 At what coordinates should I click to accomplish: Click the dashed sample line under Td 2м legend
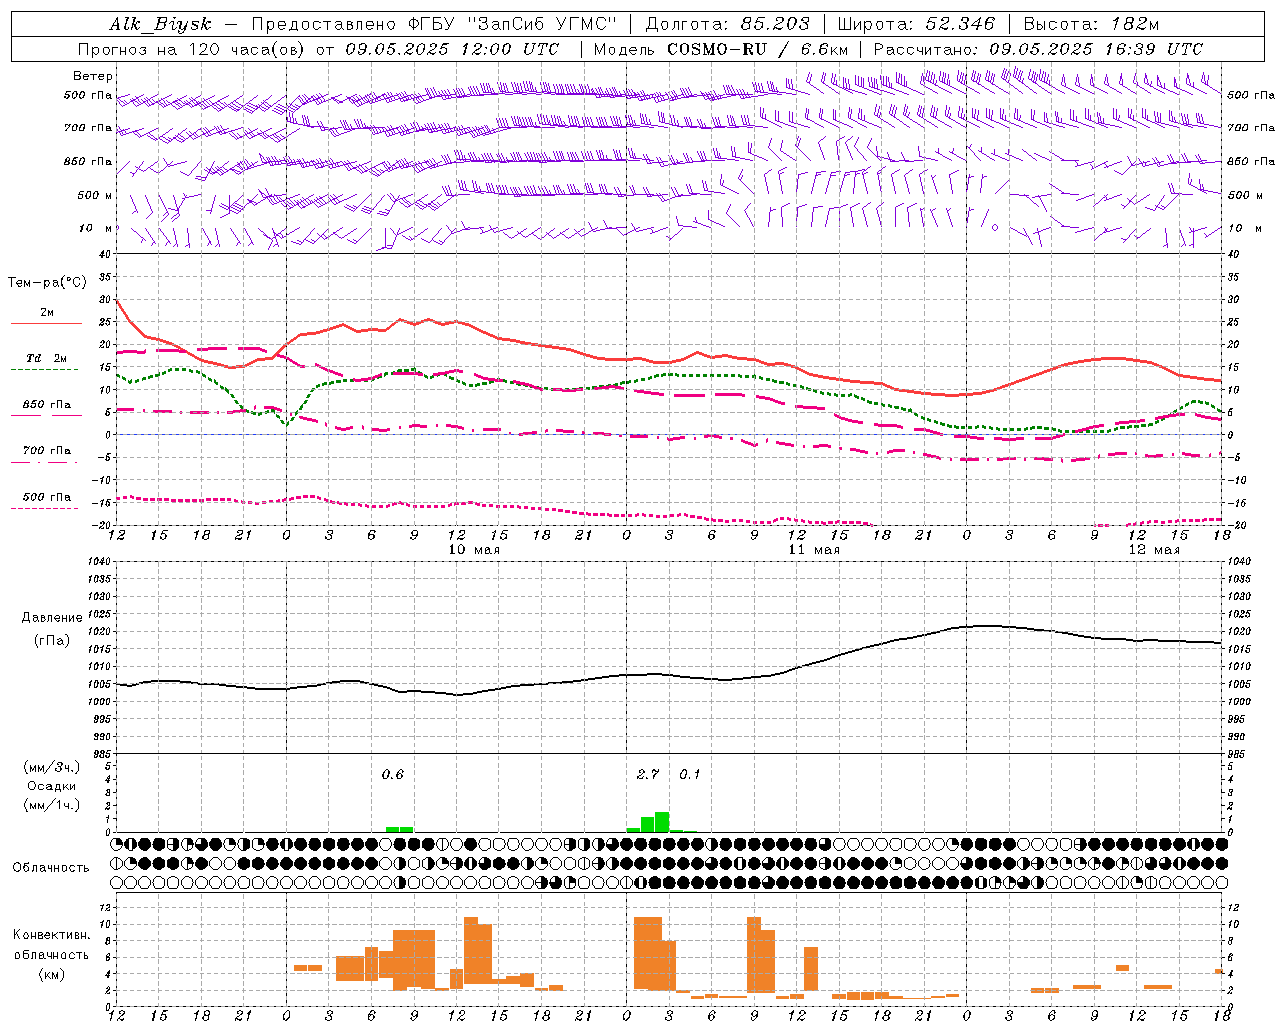46,370
